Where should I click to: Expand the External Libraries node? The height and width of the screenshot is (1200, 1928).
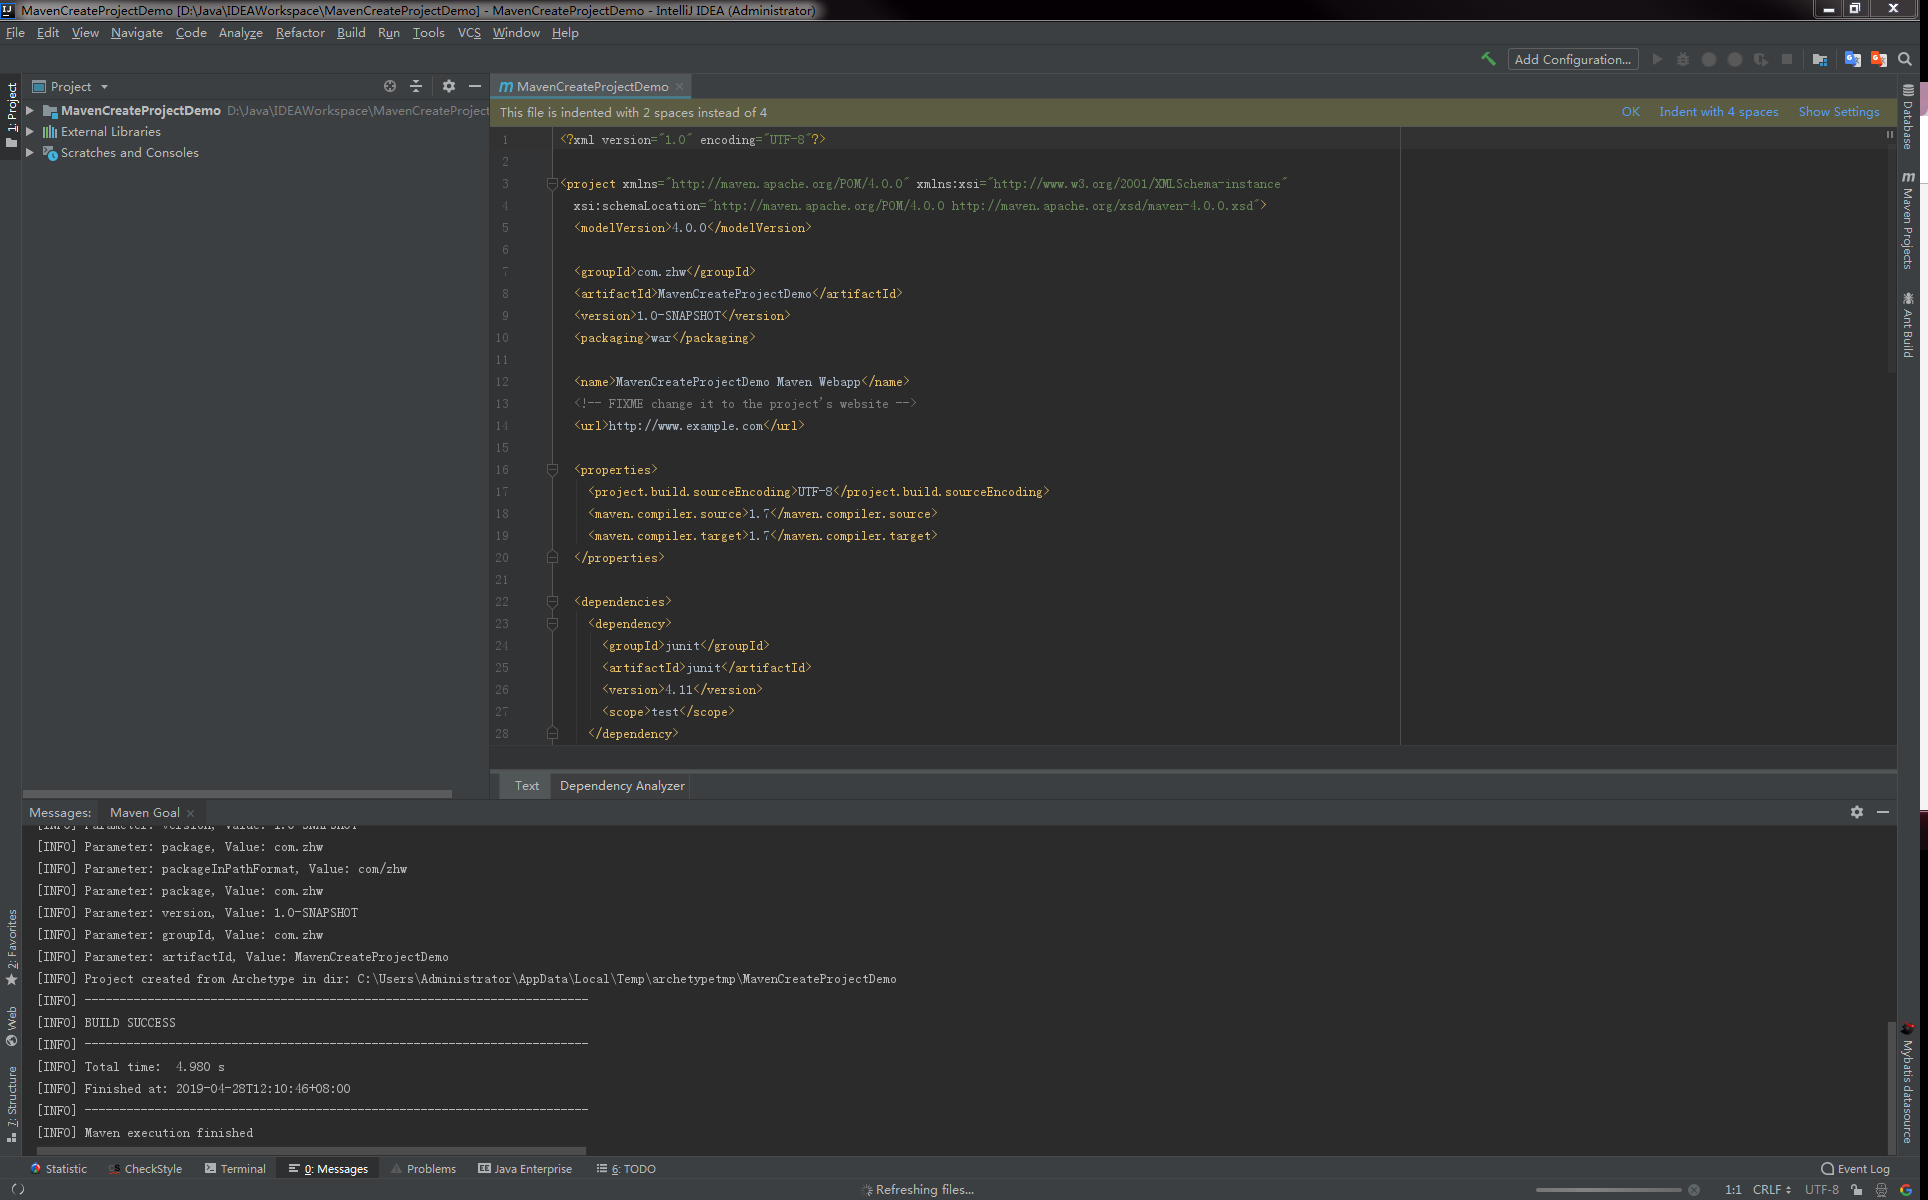(30, 131)
